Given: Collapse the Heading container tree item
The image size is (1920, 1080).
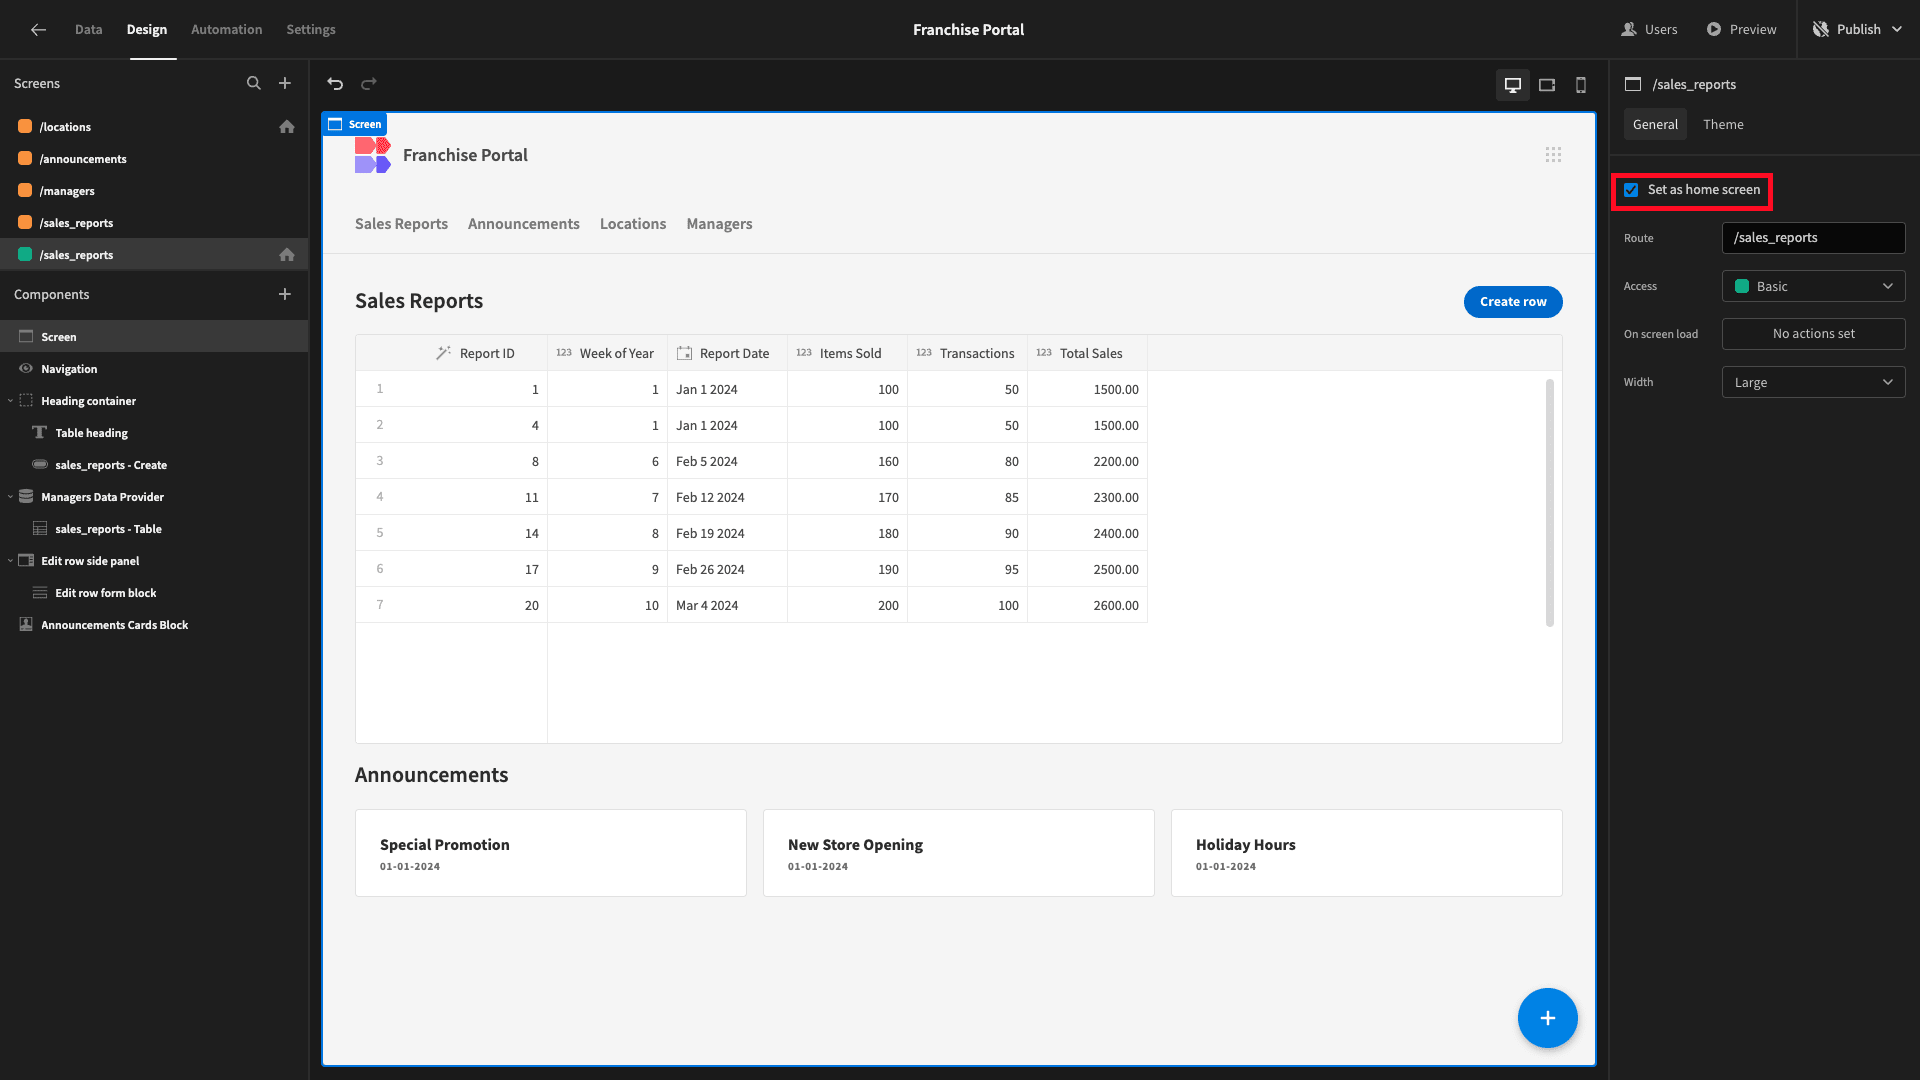Looking at the screenshot, I should pos(10,401).
